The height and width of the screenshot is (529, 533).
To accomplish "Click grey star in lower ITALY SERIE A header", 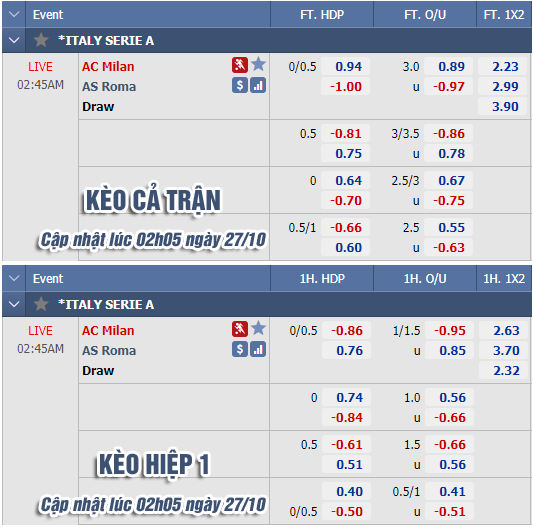I will tap(41, 304).
